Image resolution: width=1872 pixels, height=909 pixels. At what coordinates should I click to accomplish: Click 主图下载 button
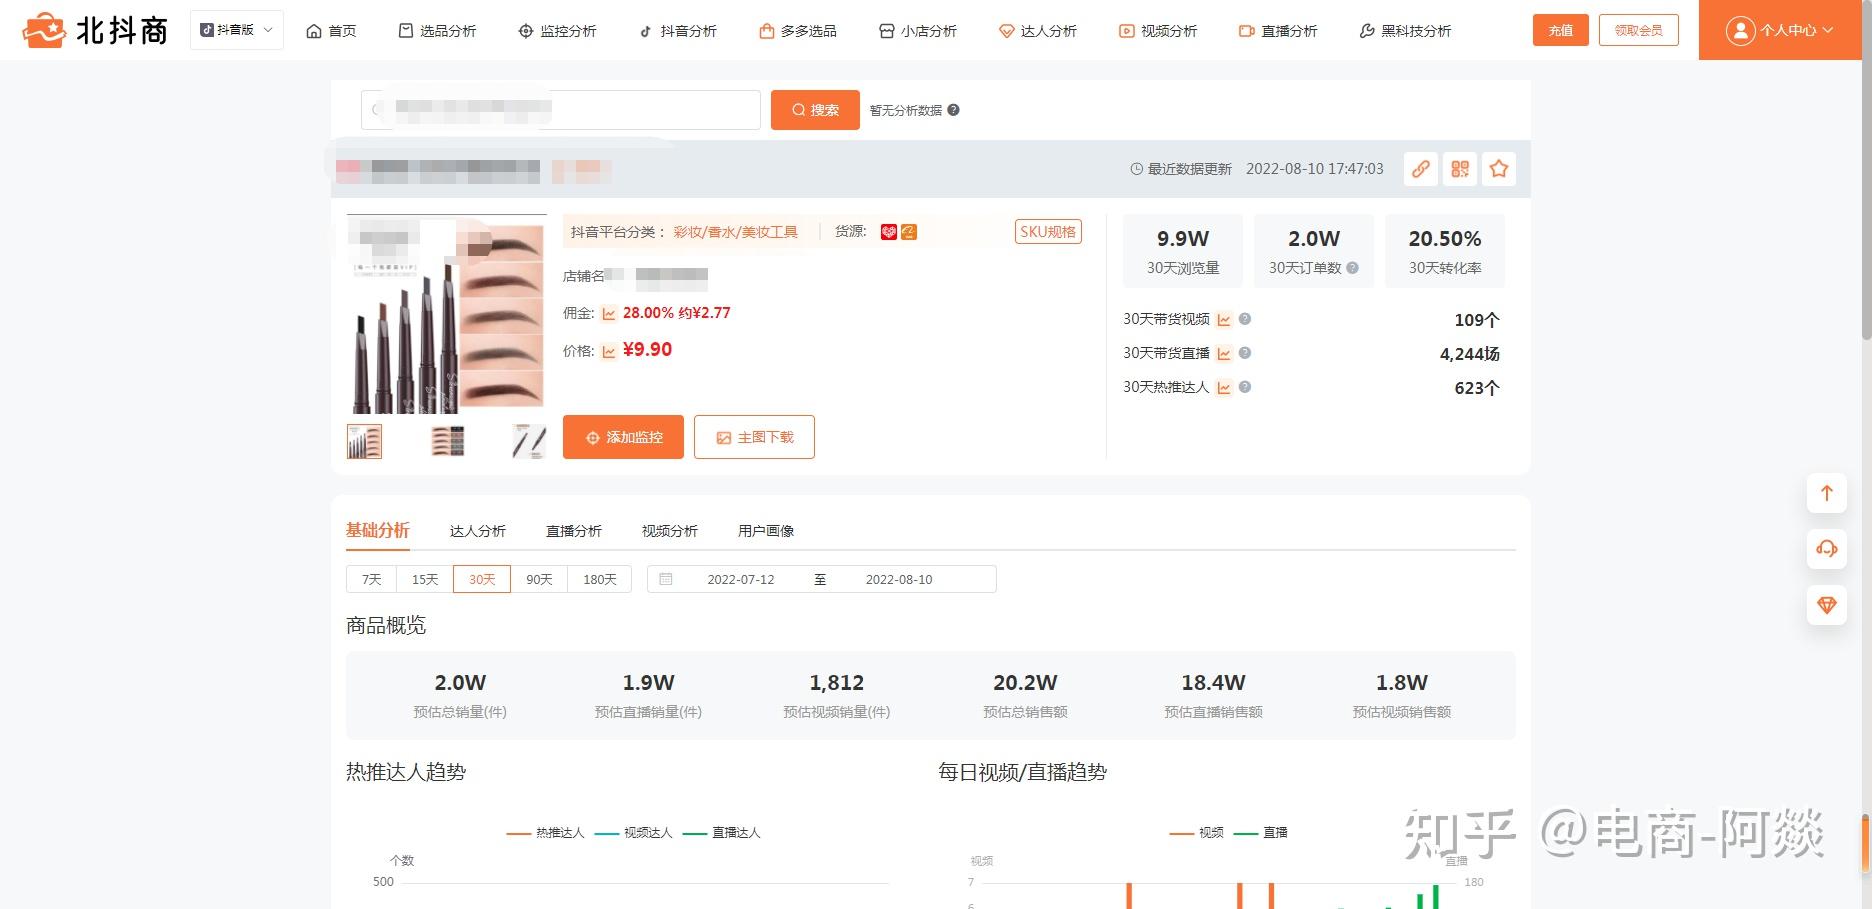754,437
